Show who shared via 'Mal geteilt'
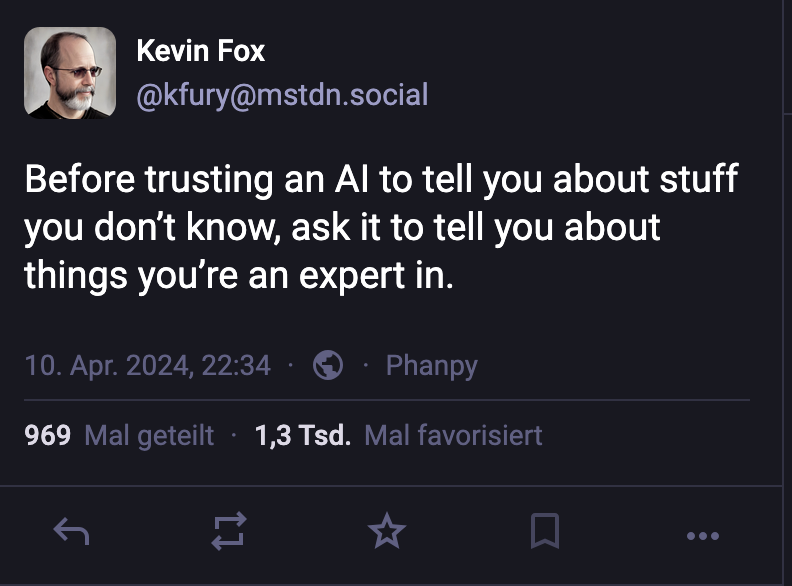The height and width of the screenshot is (586, 792). coord(150,435)
